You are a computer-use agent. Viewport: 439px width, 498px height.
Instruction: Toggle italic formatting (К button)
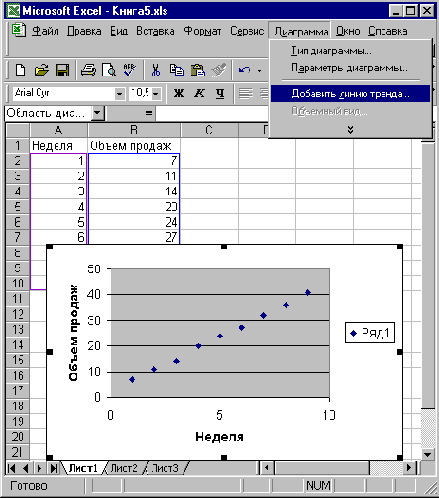click(199, 93)
